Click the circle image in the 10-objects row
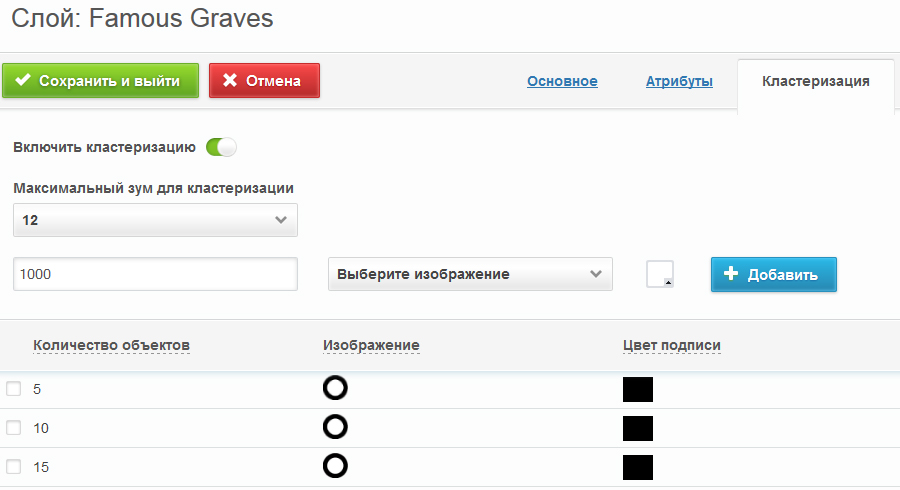The width and height of the screenshot is (900, 490). pos(336,427)
